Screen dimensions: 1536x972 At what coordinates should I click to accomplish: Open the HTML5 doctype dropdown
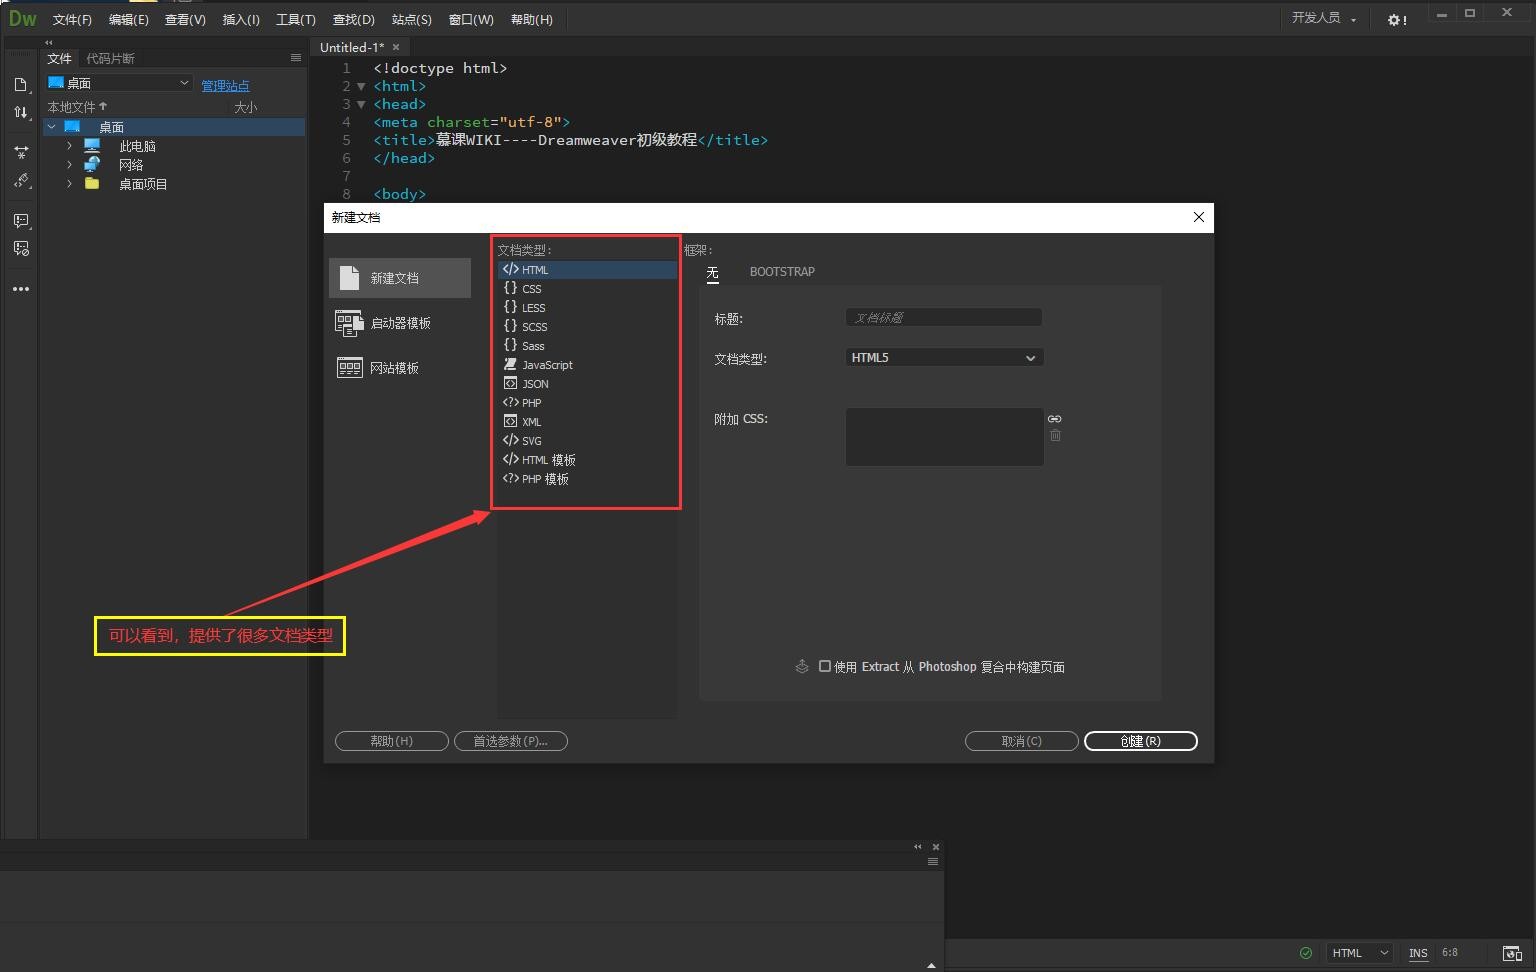click(944, 358)
